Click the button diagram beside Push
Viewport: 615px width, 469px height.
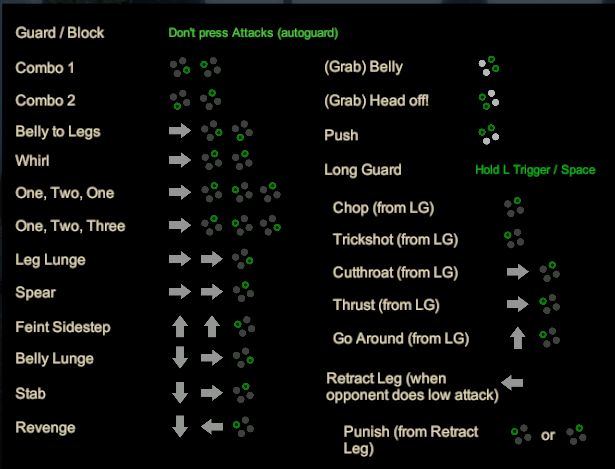[x=489, y=135]
